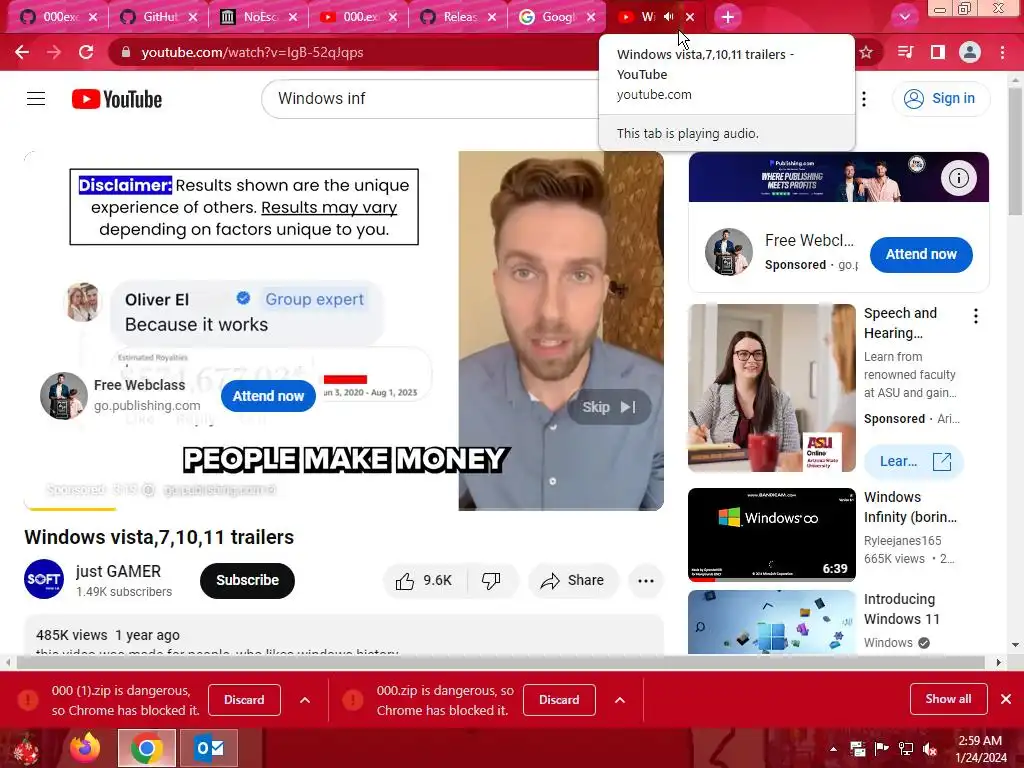The image size is (1024, 768).
Task: Expand options for 000 (1).zip download
Action: click(x=305, y=700)
